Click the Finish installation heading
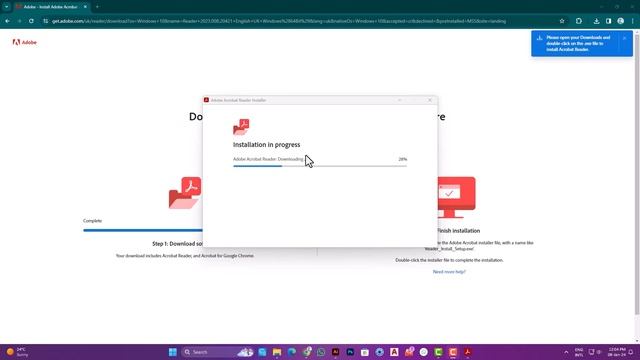The image size is (640, 360). point(458,231)
